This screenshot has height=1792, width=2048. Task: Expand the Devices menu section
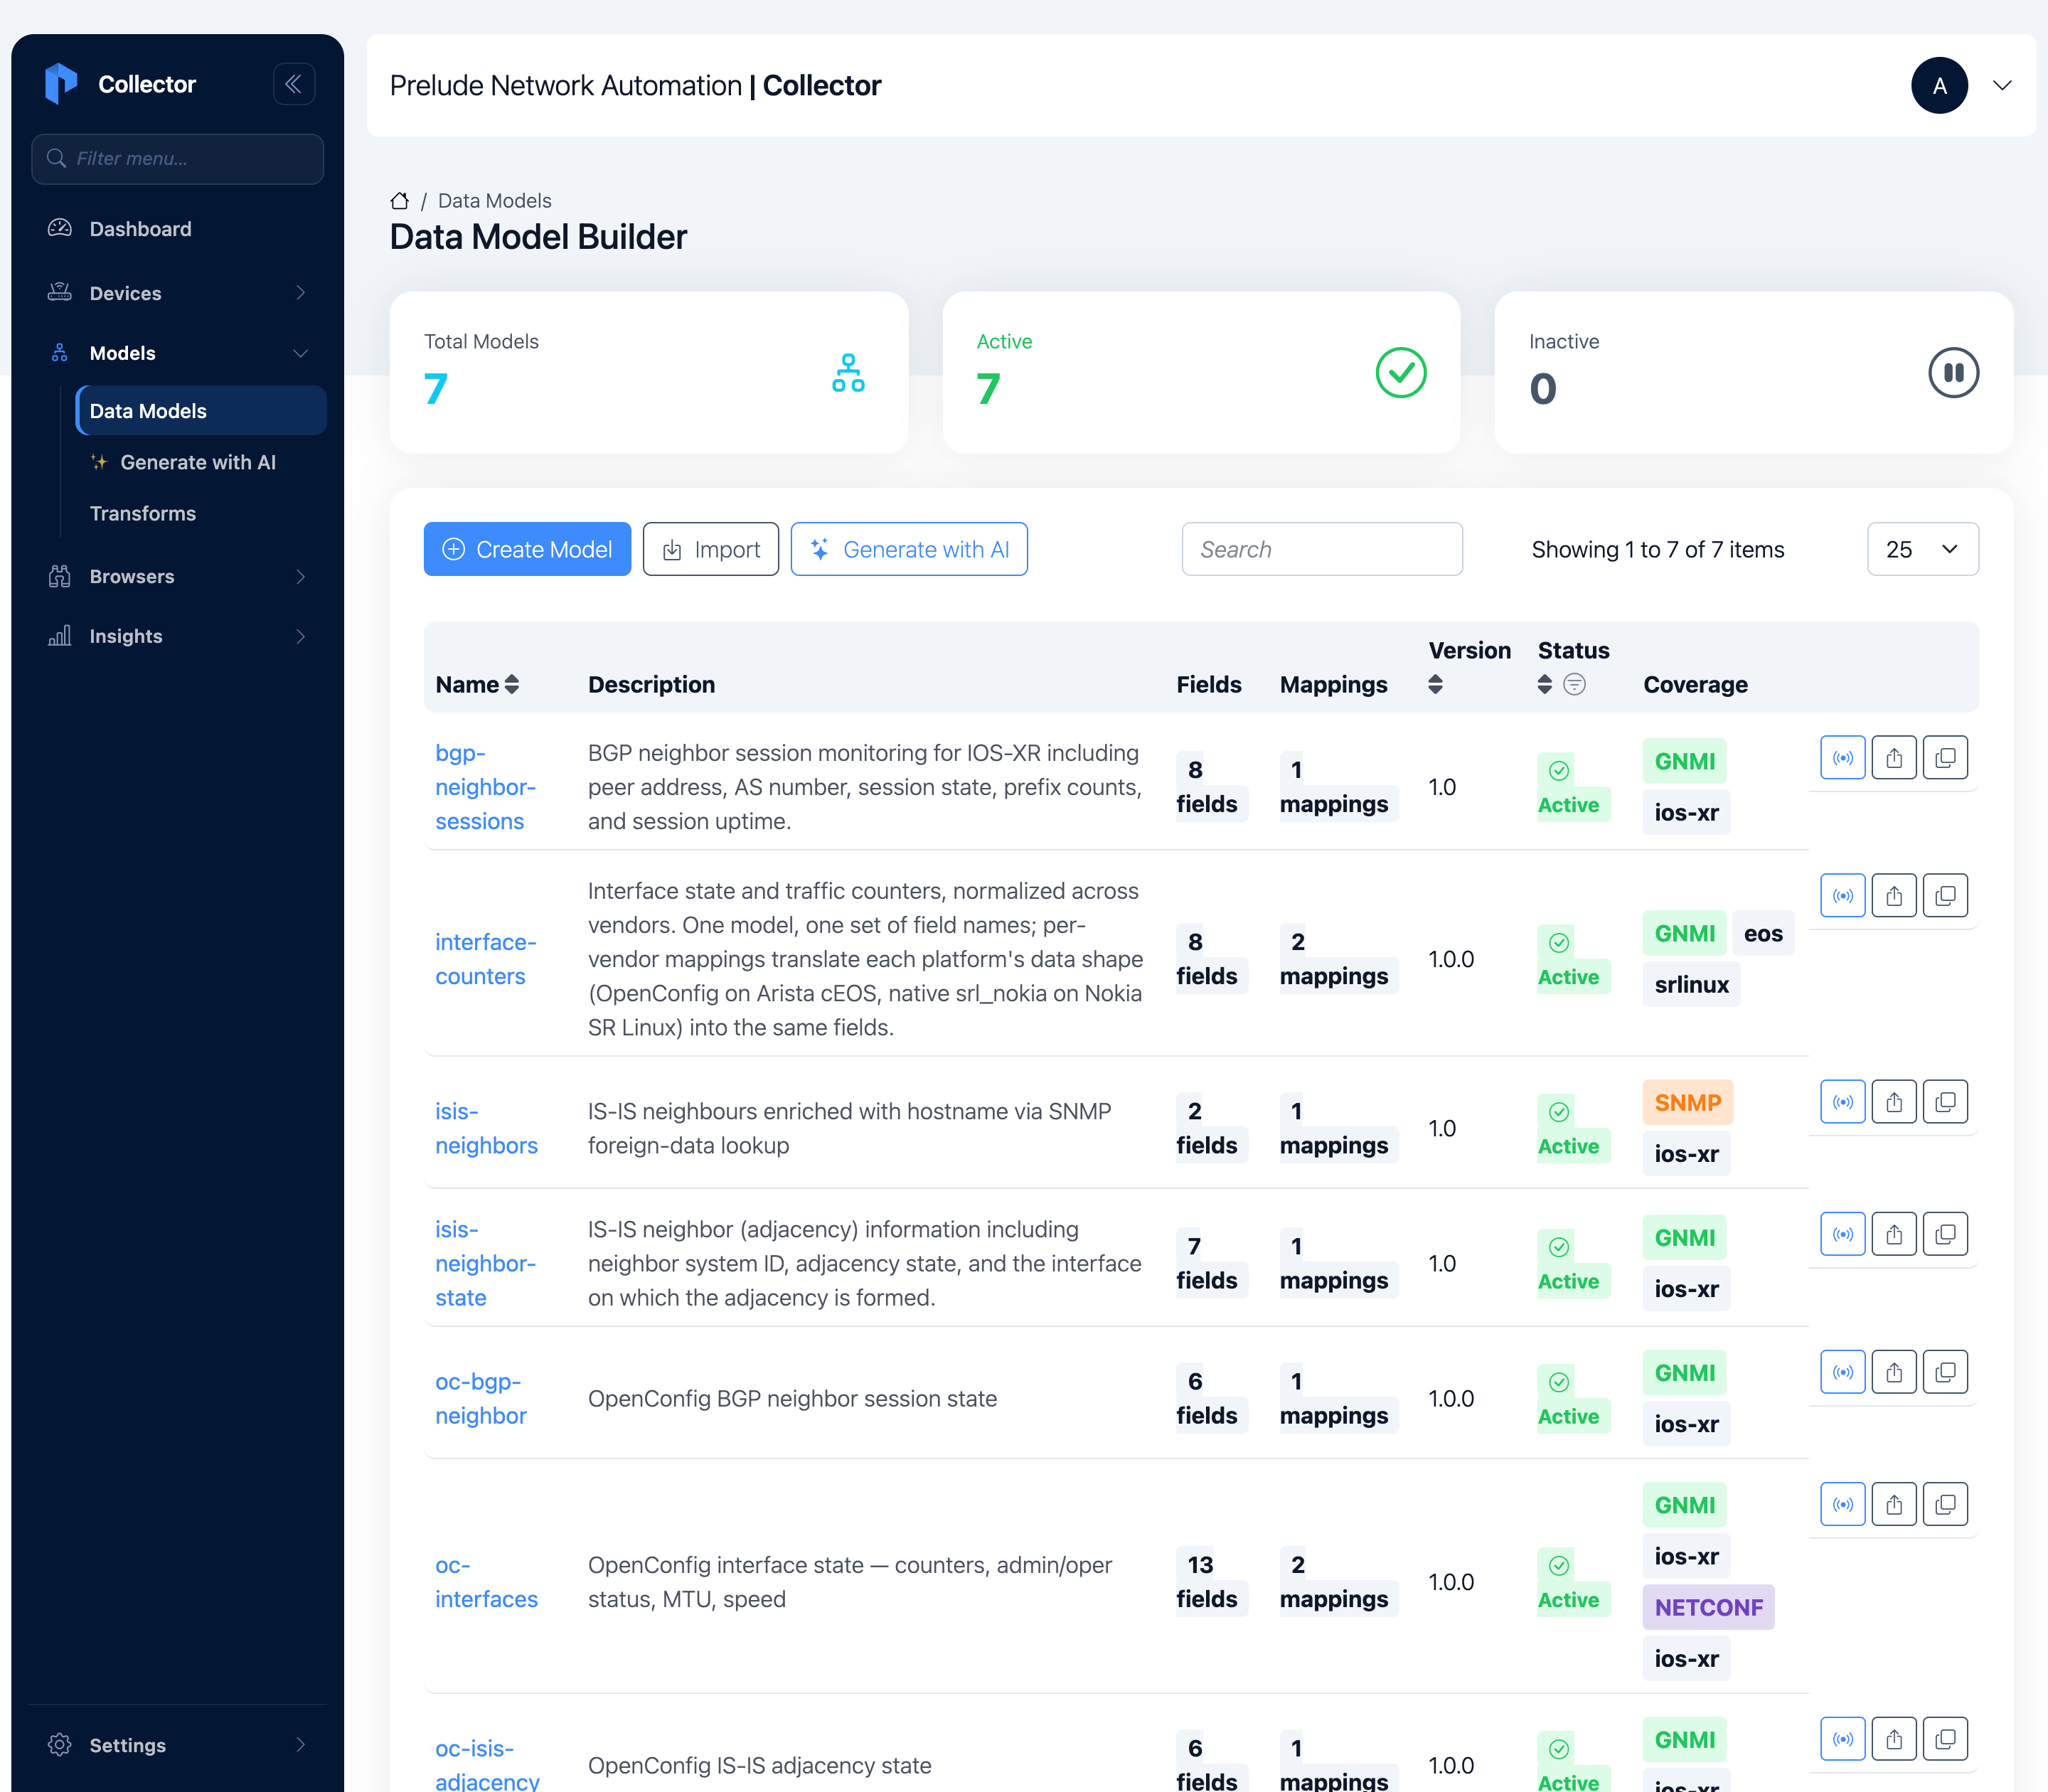(x=177, y=293)
